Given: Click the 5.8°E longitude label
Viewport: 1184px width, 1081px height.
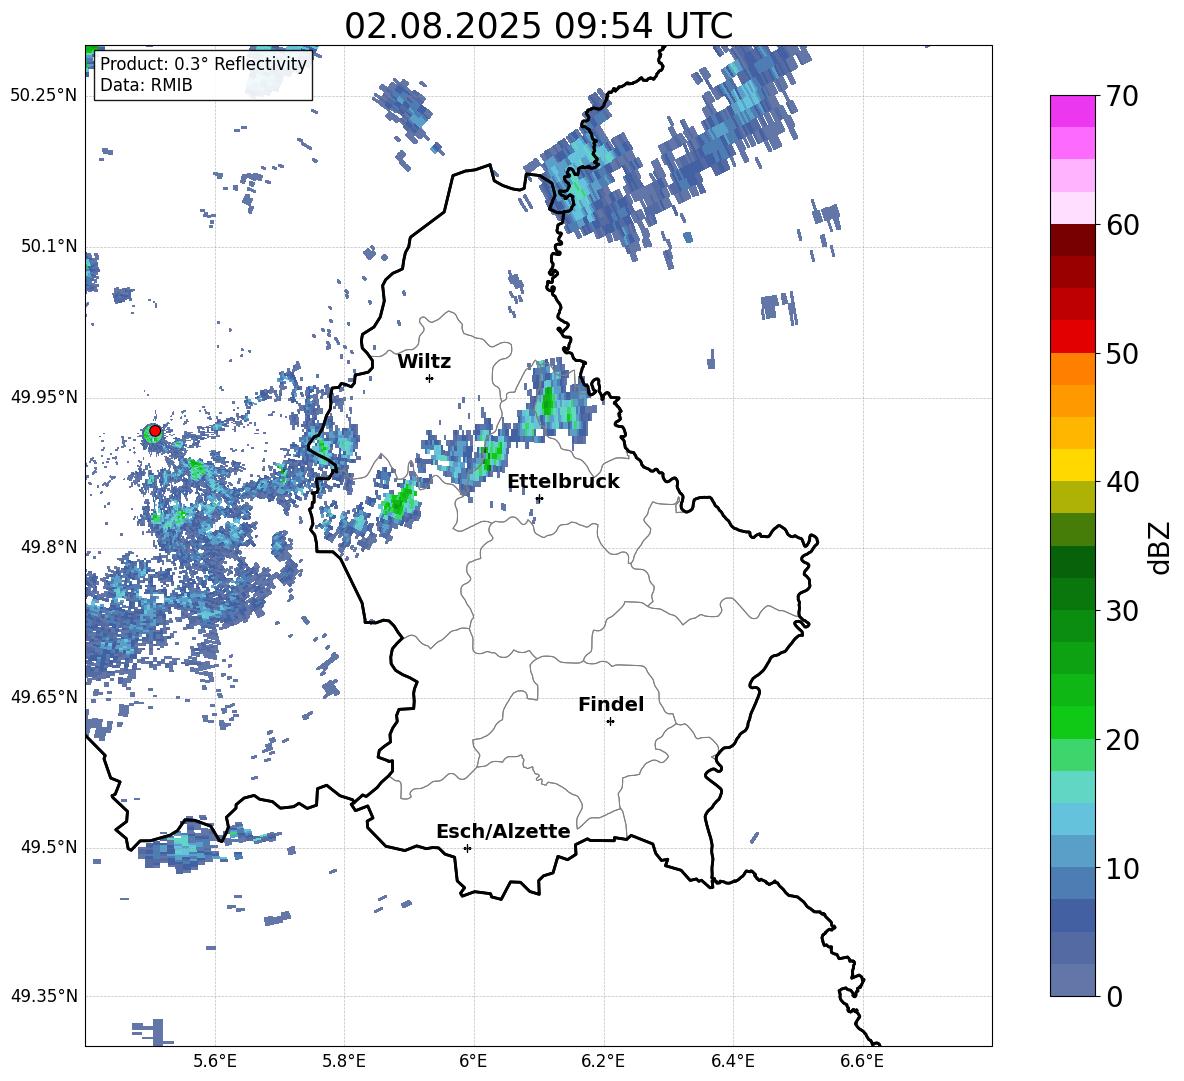Looking at the screenshot, I should 344,1061.
